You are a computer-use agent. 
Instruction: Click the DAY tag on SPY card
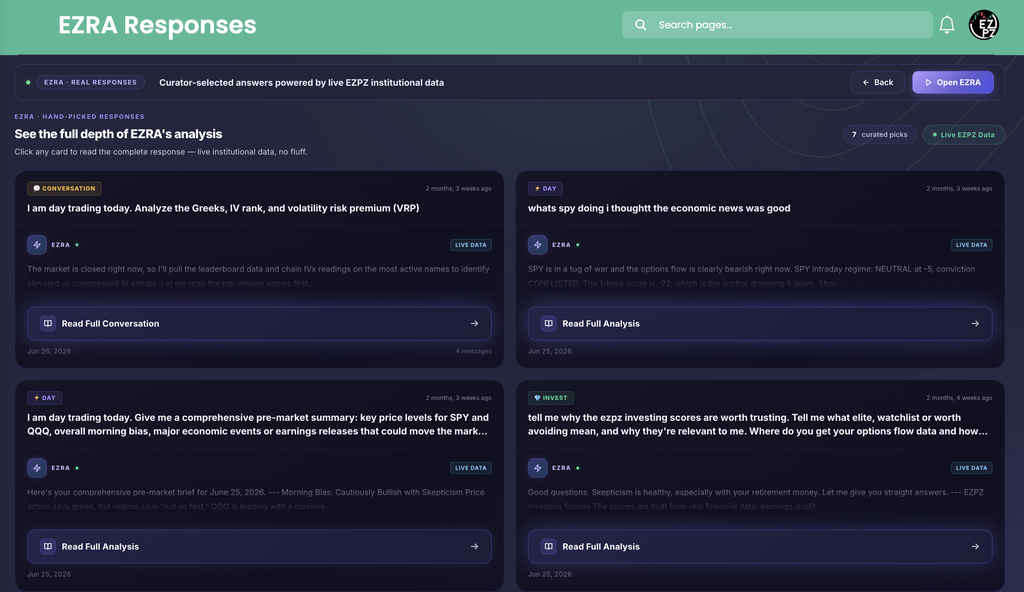[545, 188]
